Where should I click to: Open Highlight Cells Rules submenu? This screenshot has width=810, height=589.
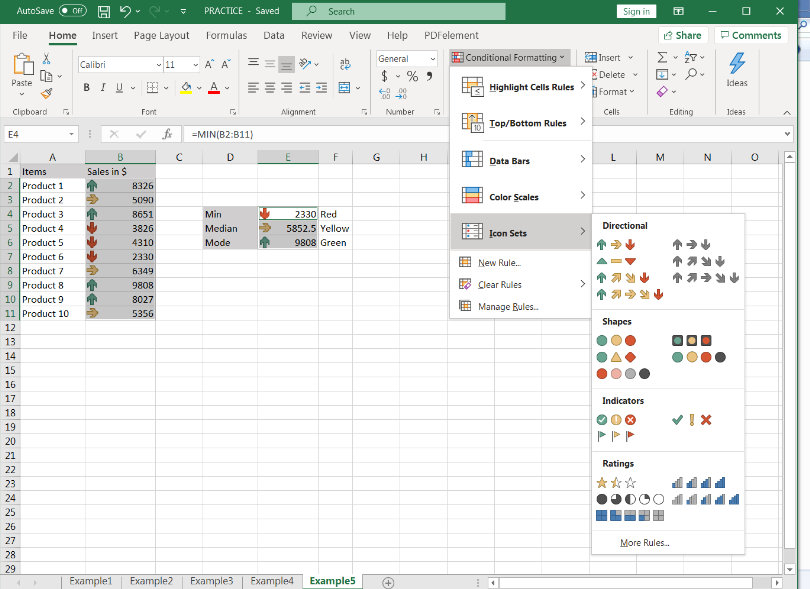(522, 87)
